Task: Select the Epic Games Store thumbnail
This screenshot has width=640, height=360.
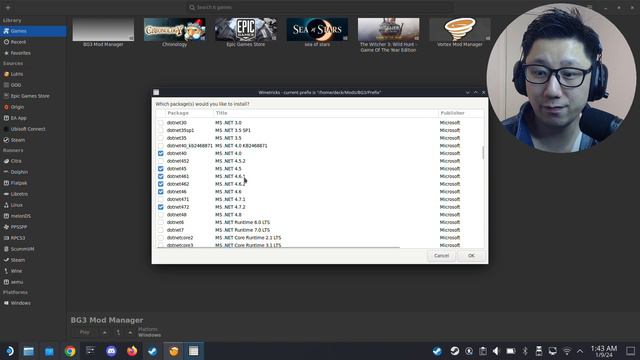Action: click(246, 29)
